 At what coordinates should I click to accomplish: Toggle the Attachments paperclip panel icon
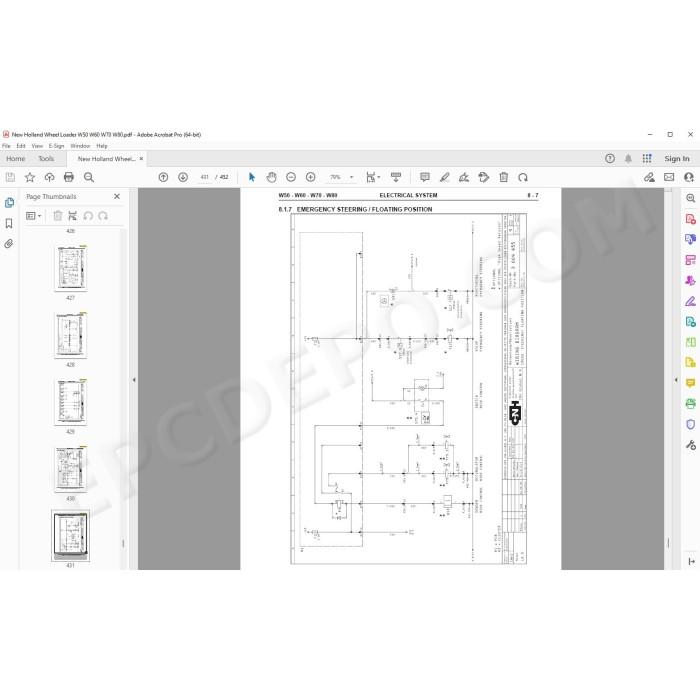[x=9, y=244]
